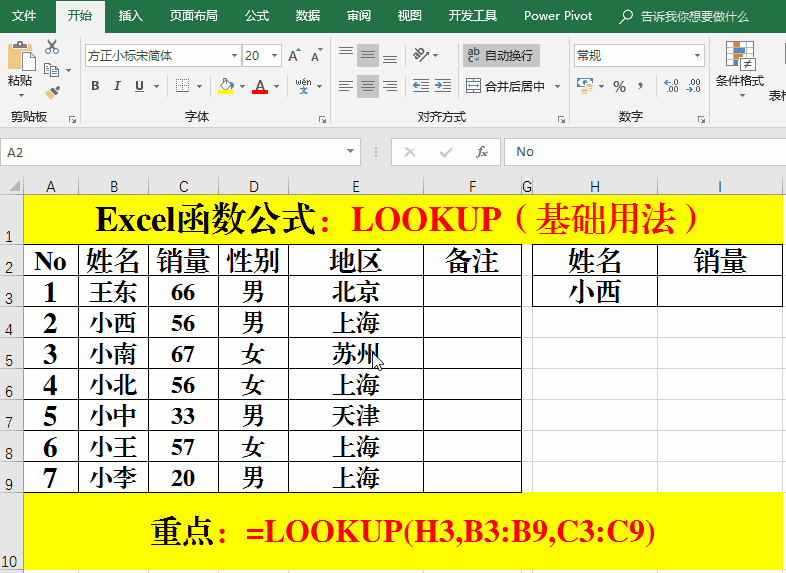Image resolution: width=786 pixels, height=573 pixels.
Task: Click the Format Painter brush icon
Action: coord(52,92)
